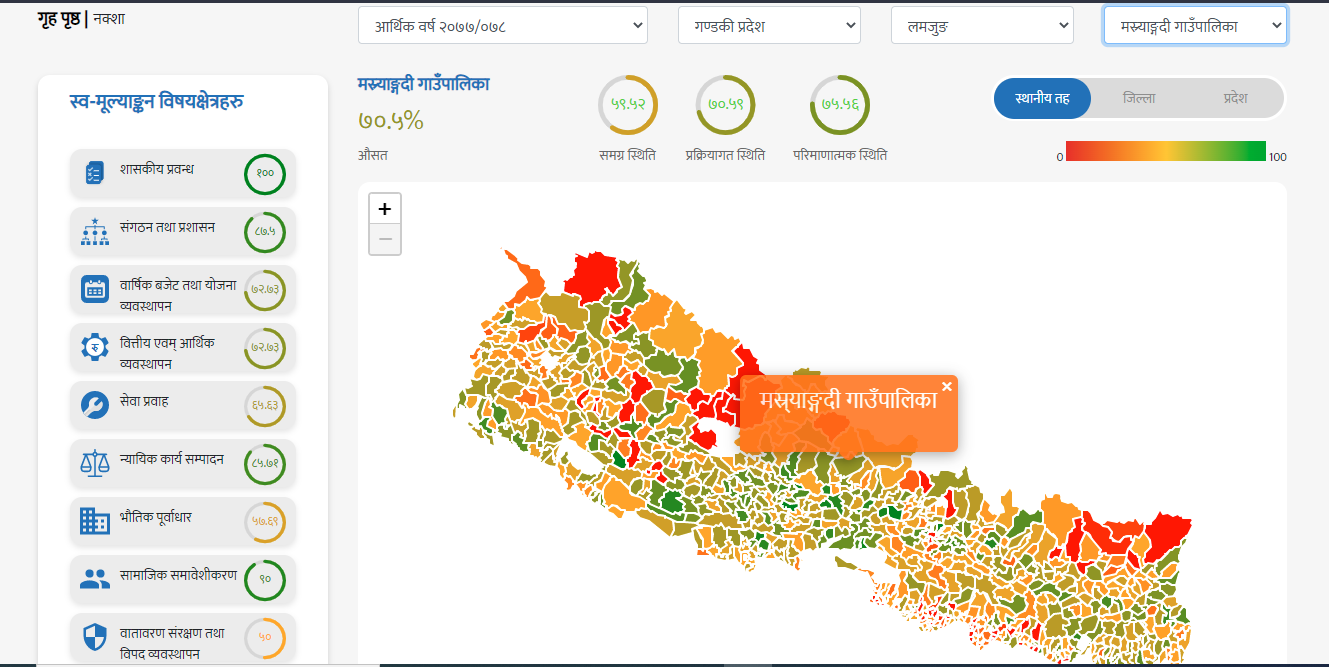Click the वित्तीय एवम् आर्थिक gear icon
The height and width of the screenshot is (667, 1329).
click(95, 348)
